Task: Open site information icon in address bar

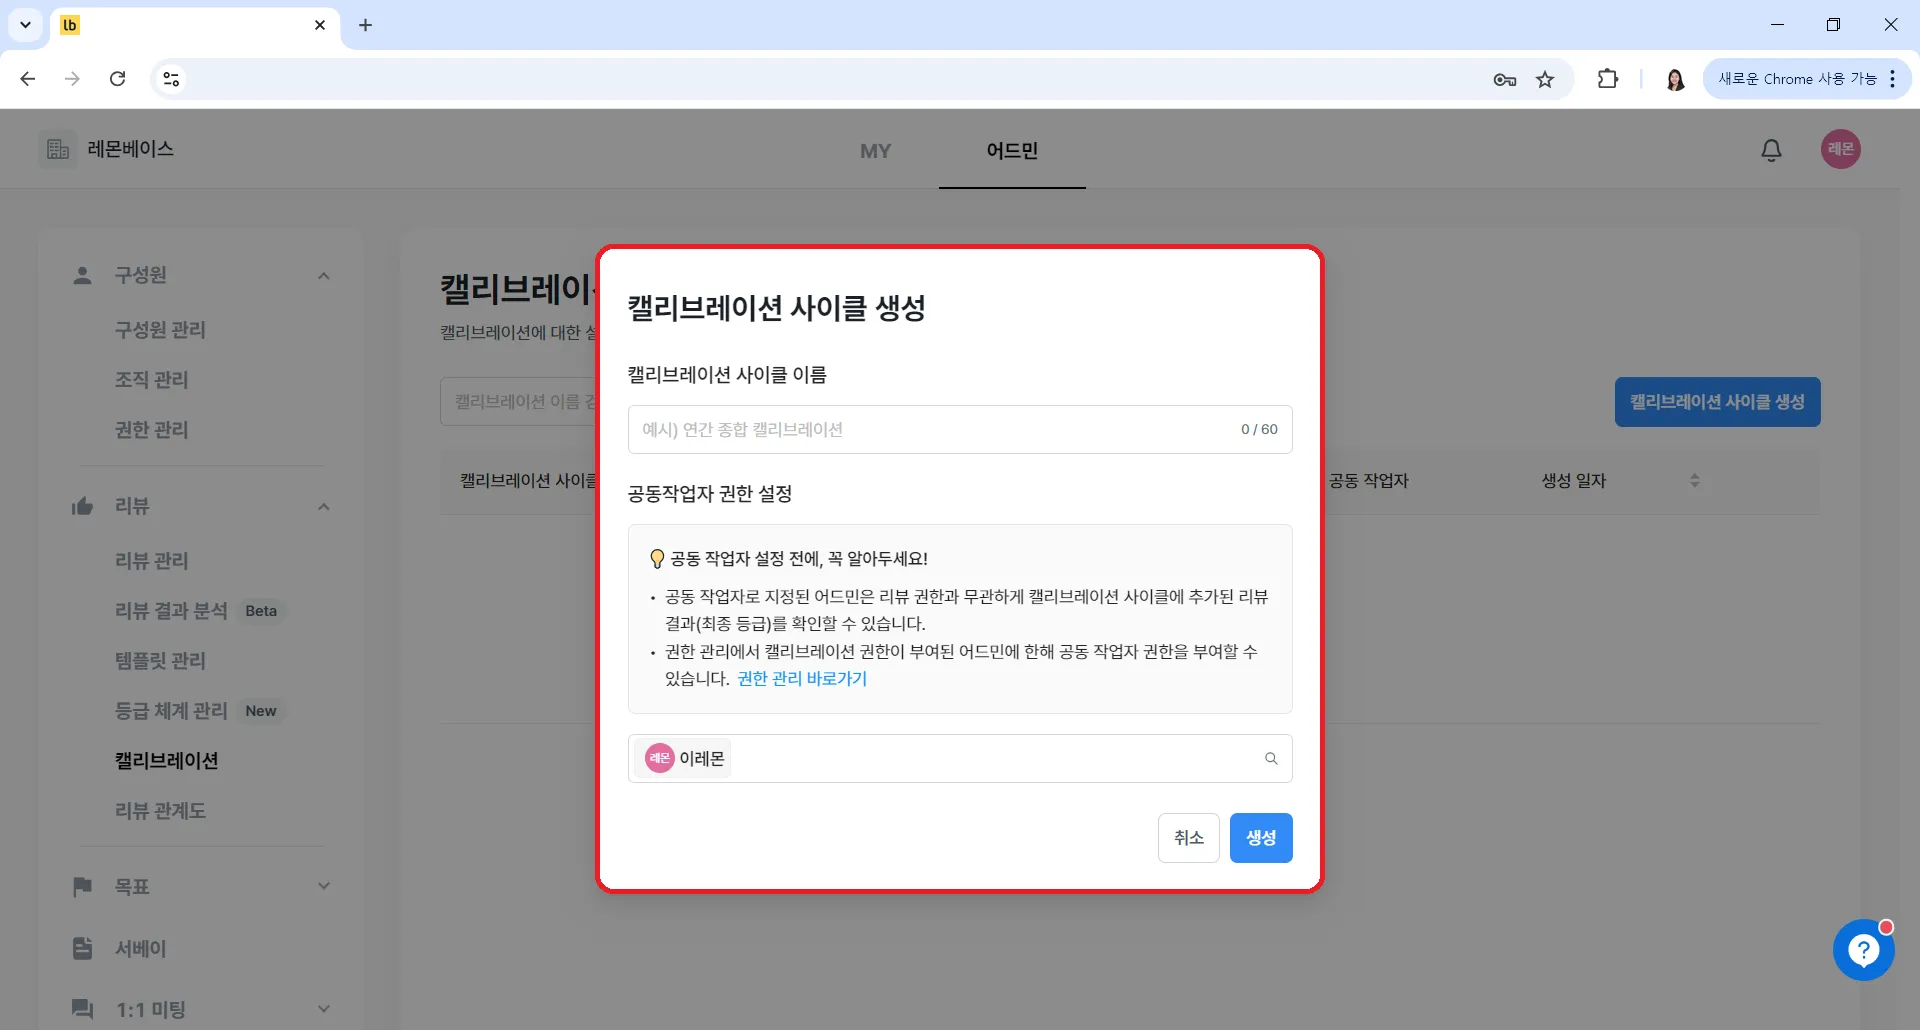Action: [171, 79]
